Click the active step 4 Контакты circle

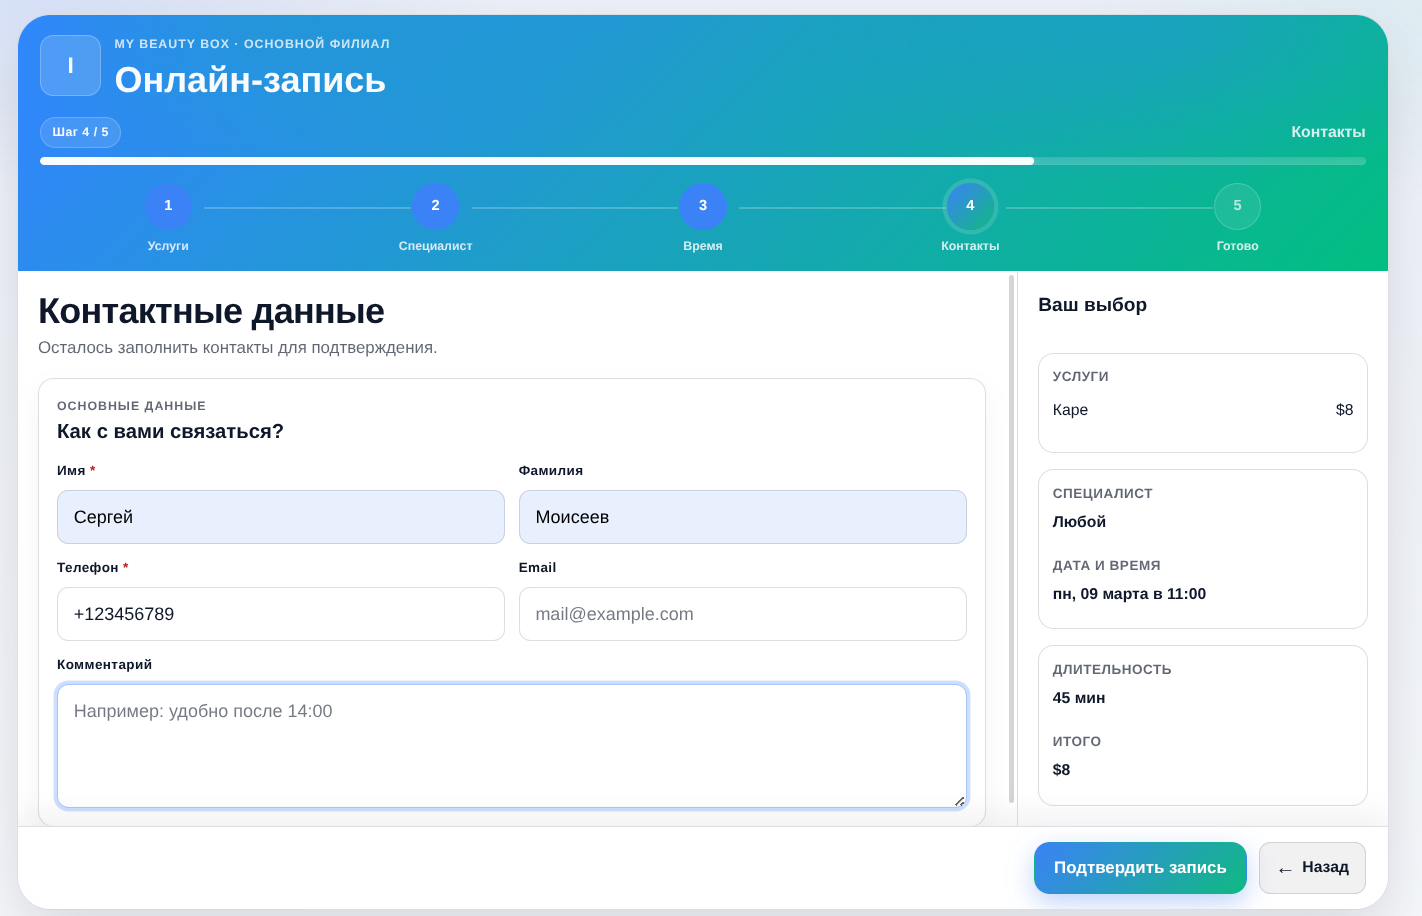970,206
